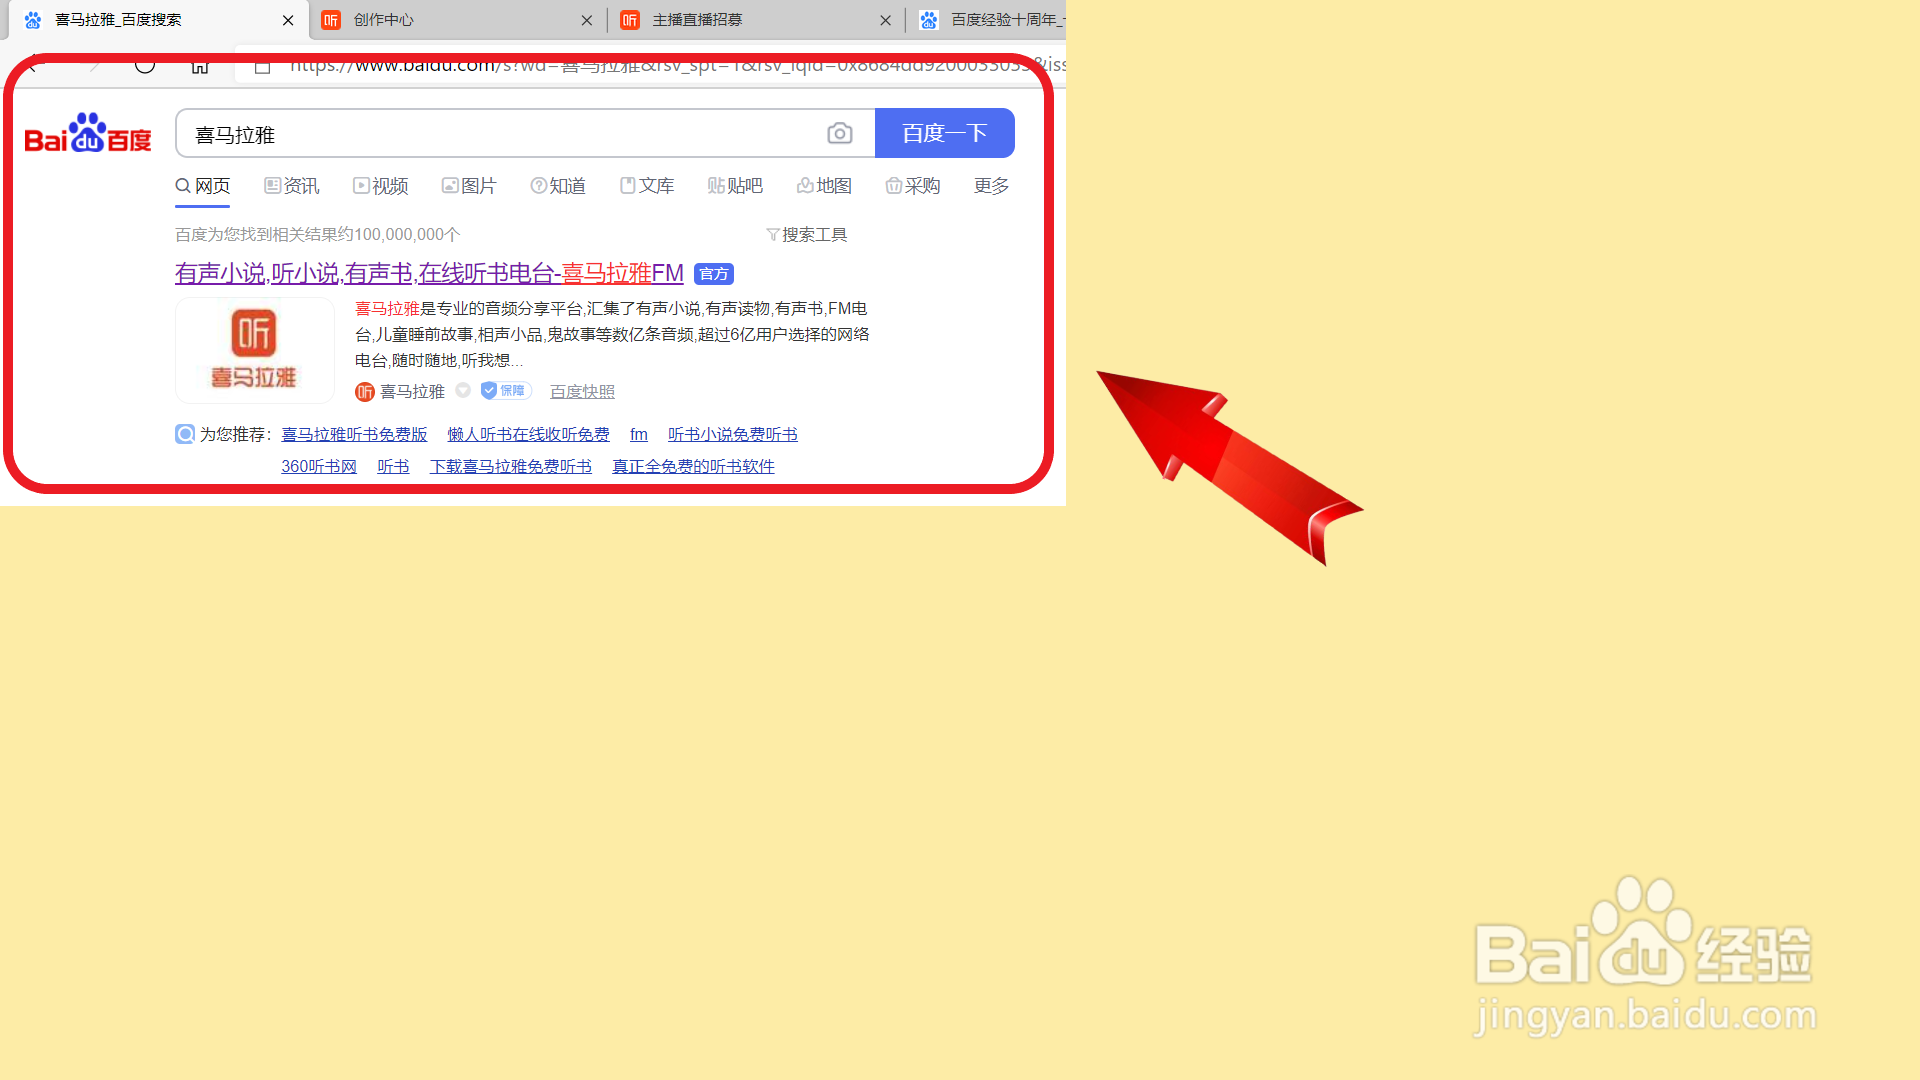Click the 为您推荐 search icon
This screenshot has height=1080, width=1920.
(x=185, y=434)
